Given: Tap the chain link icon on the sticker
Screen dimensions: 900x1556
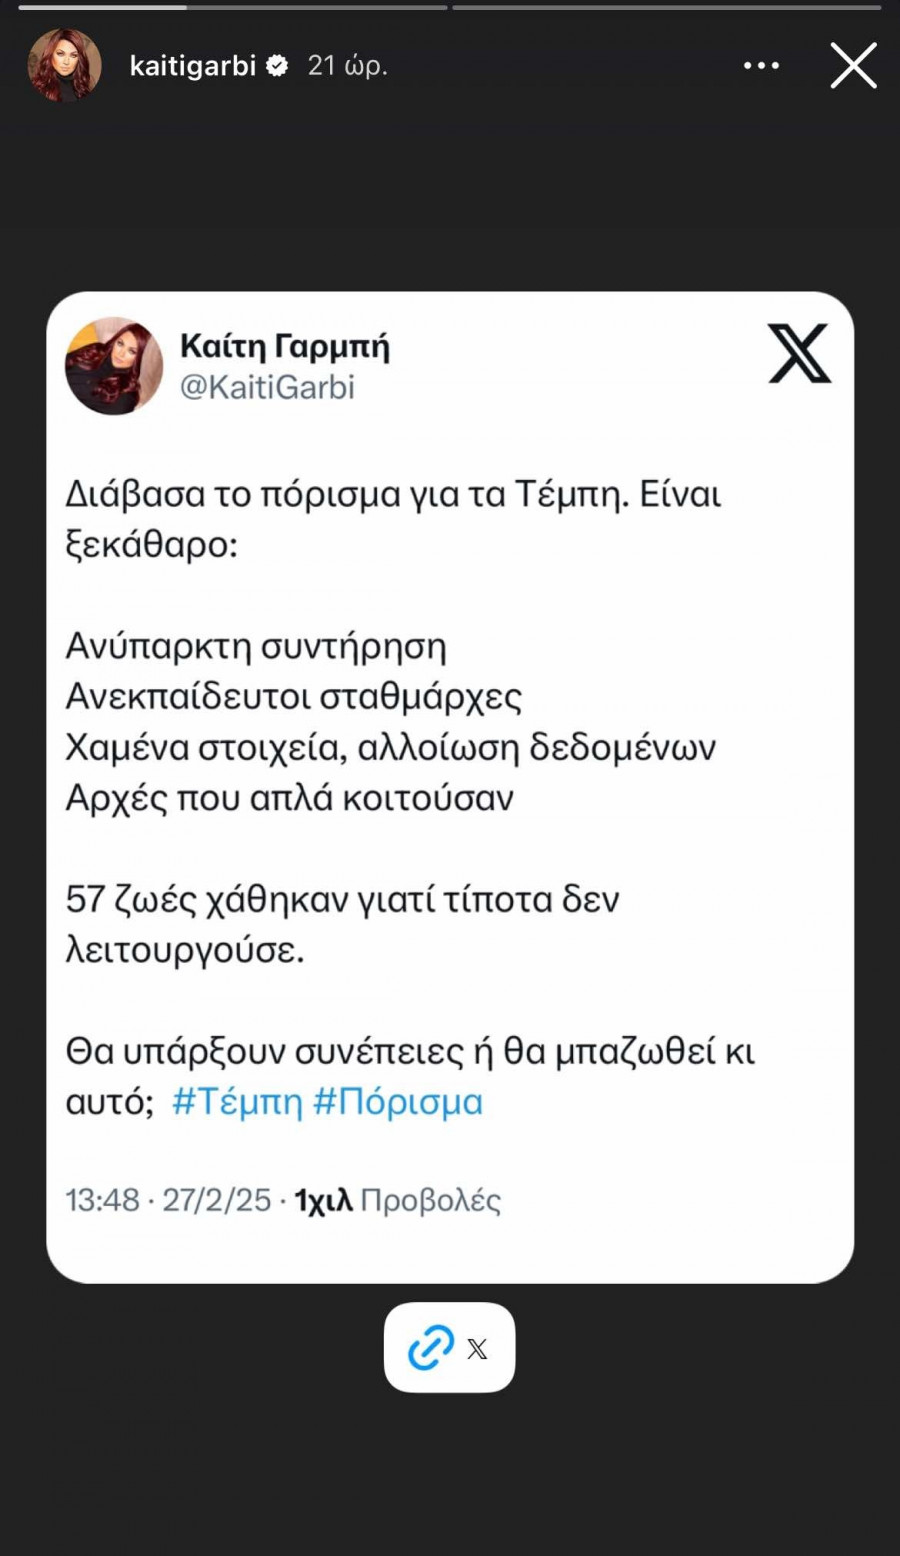Looking at the screenshot, I should point(431,1348).
